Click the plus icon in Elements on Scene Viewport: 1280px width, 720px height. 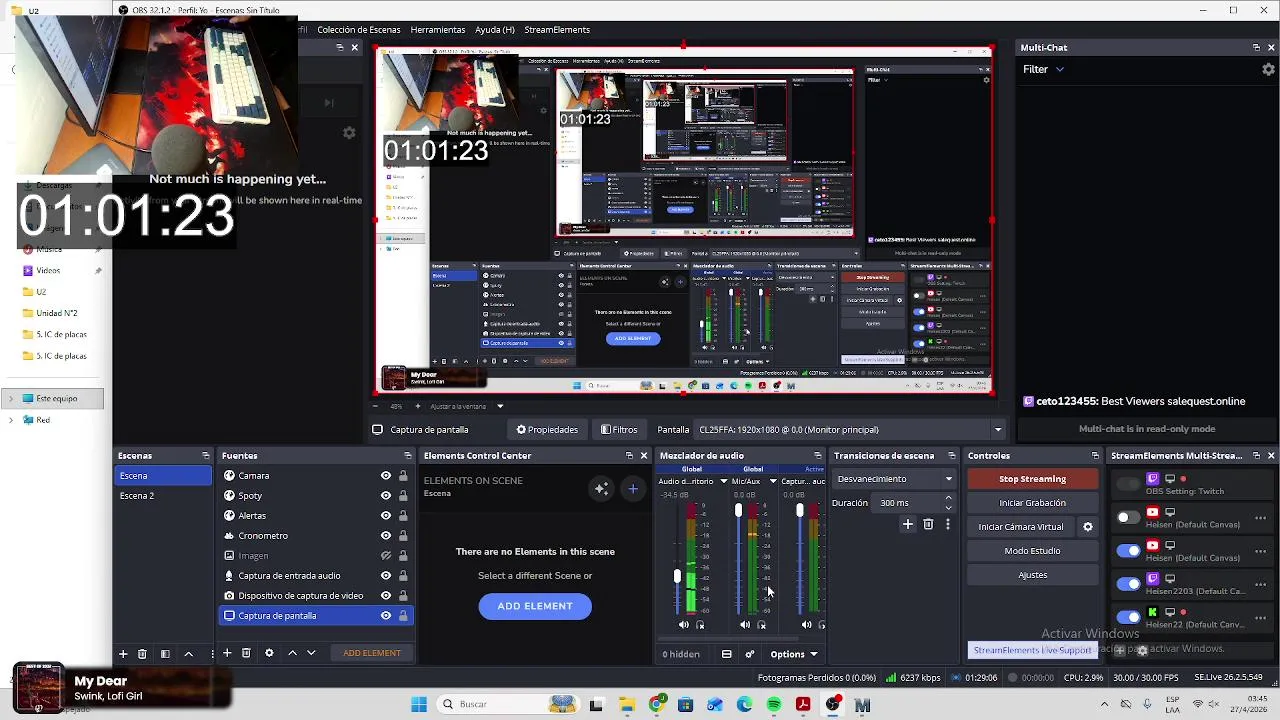(x=633, y=489)
